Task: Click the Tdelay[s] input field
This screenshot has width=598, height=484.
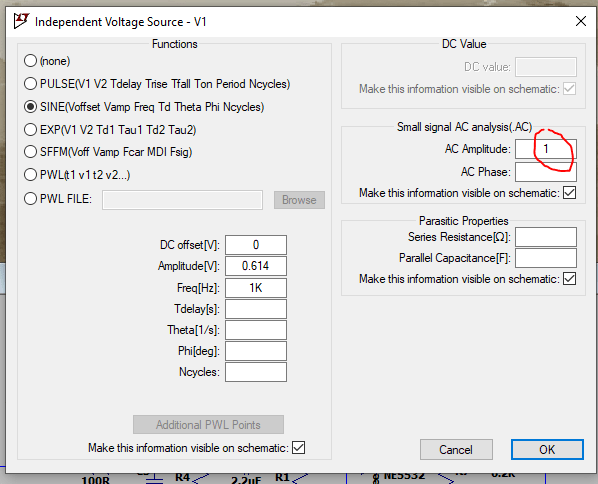Action: point(256,309)
